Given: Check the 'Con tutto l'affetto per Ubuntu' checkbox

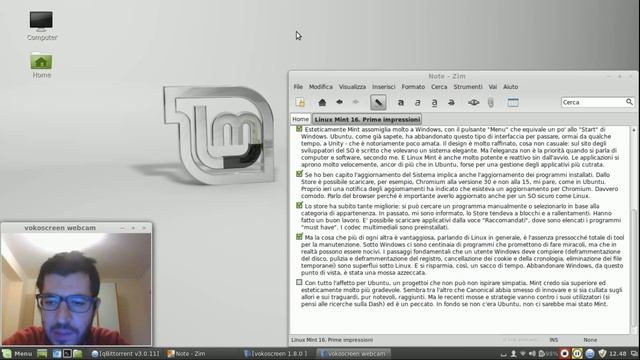Looking at the screenshot, I should pos(299,282).
